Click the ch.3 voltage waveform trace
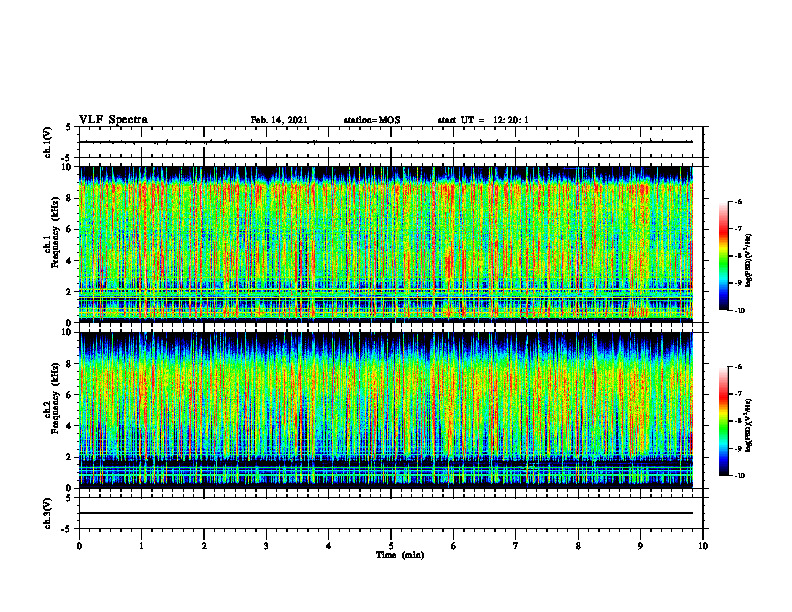The height and width of the screenshot is (612, 792). coord(386,513)
